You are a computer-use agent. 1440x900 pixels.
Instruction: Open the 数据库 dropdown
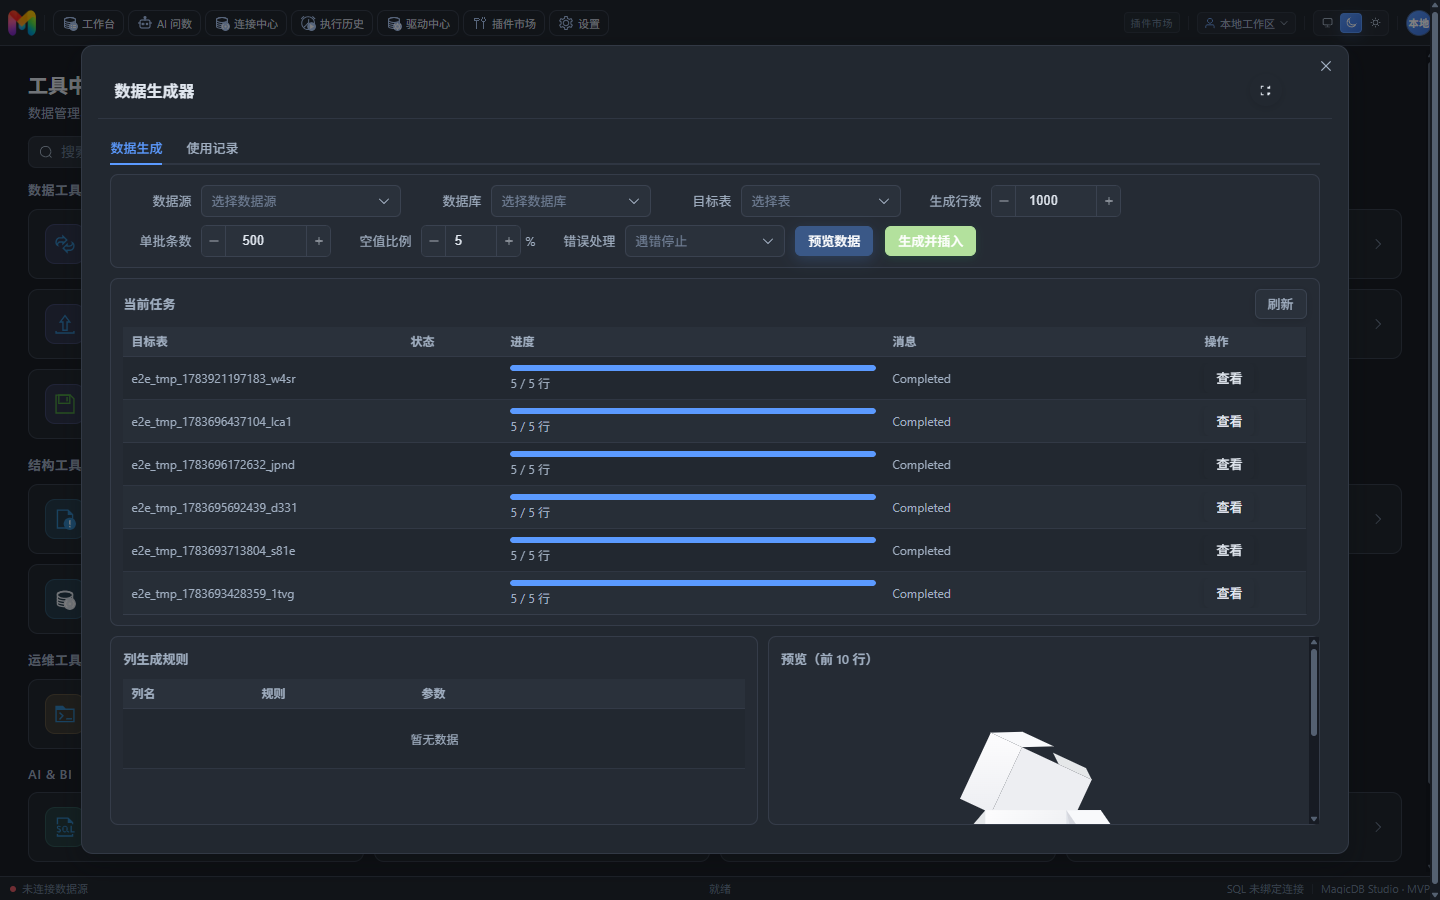click(570, 201)
